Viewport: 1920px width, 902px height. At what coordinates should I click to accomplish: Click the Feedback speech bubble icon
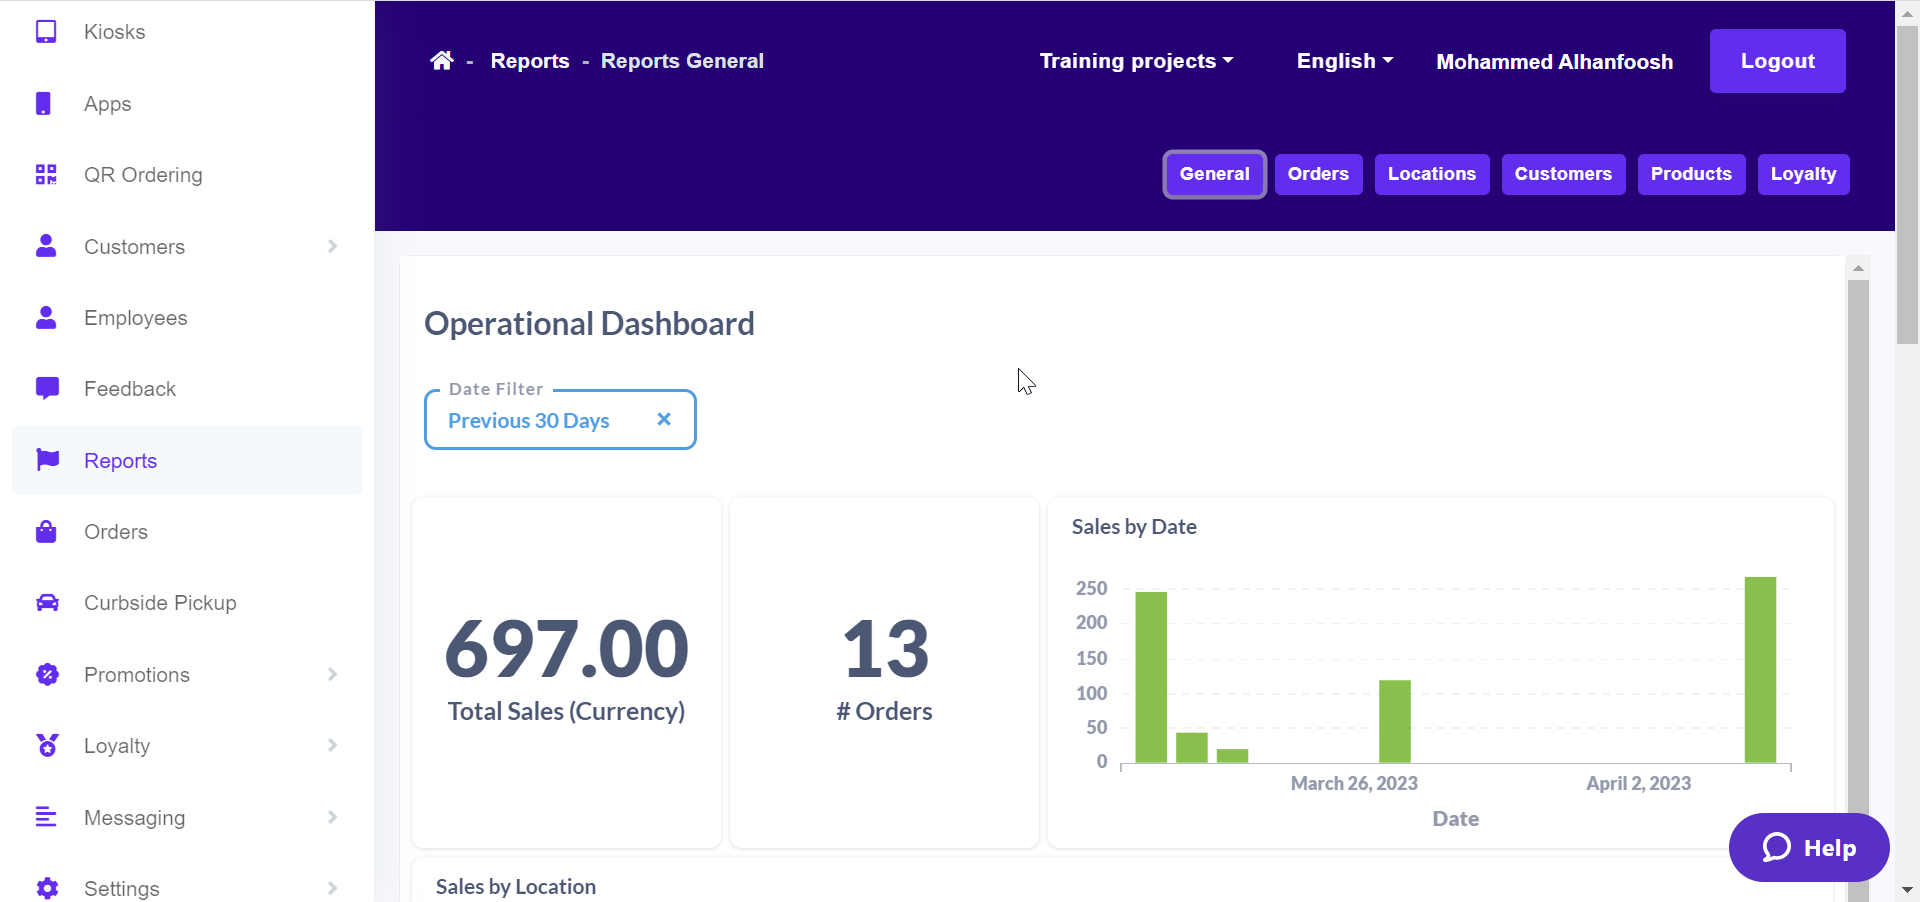point(47,389)
